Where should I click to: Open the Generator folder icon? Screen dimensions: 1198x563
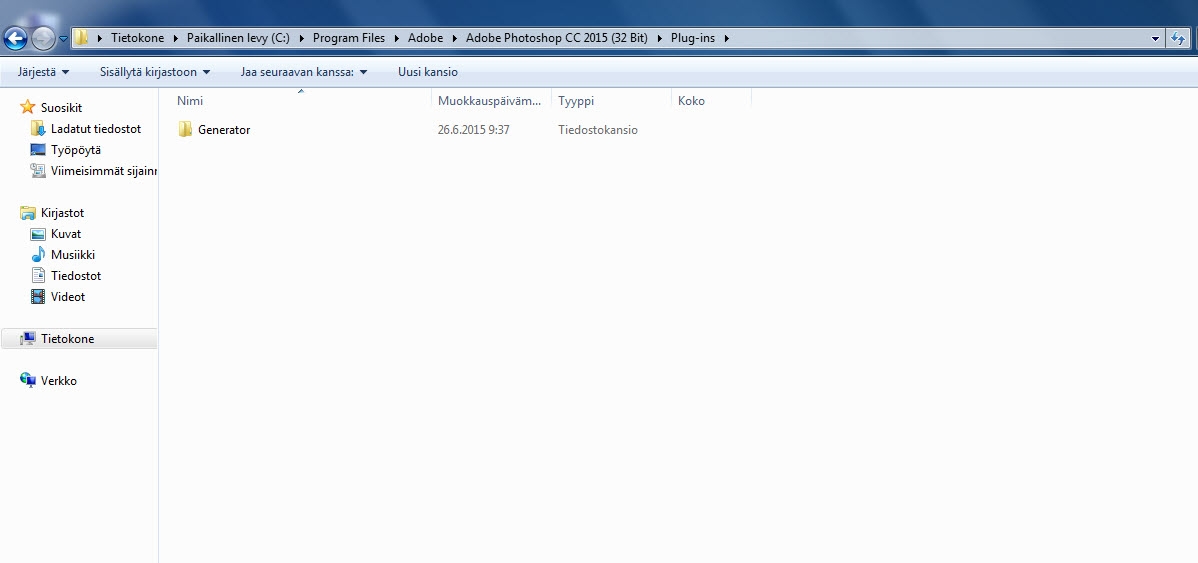tap(185, 130)
